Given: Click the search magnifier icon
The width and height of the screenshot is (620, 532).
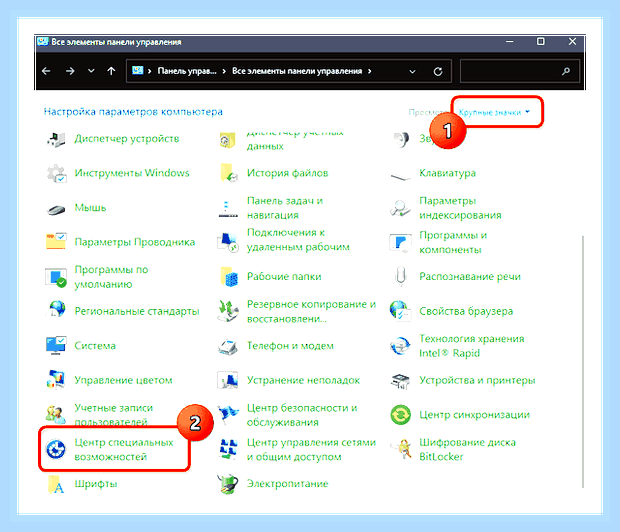Looking at the screenshot, I should 566,71.
